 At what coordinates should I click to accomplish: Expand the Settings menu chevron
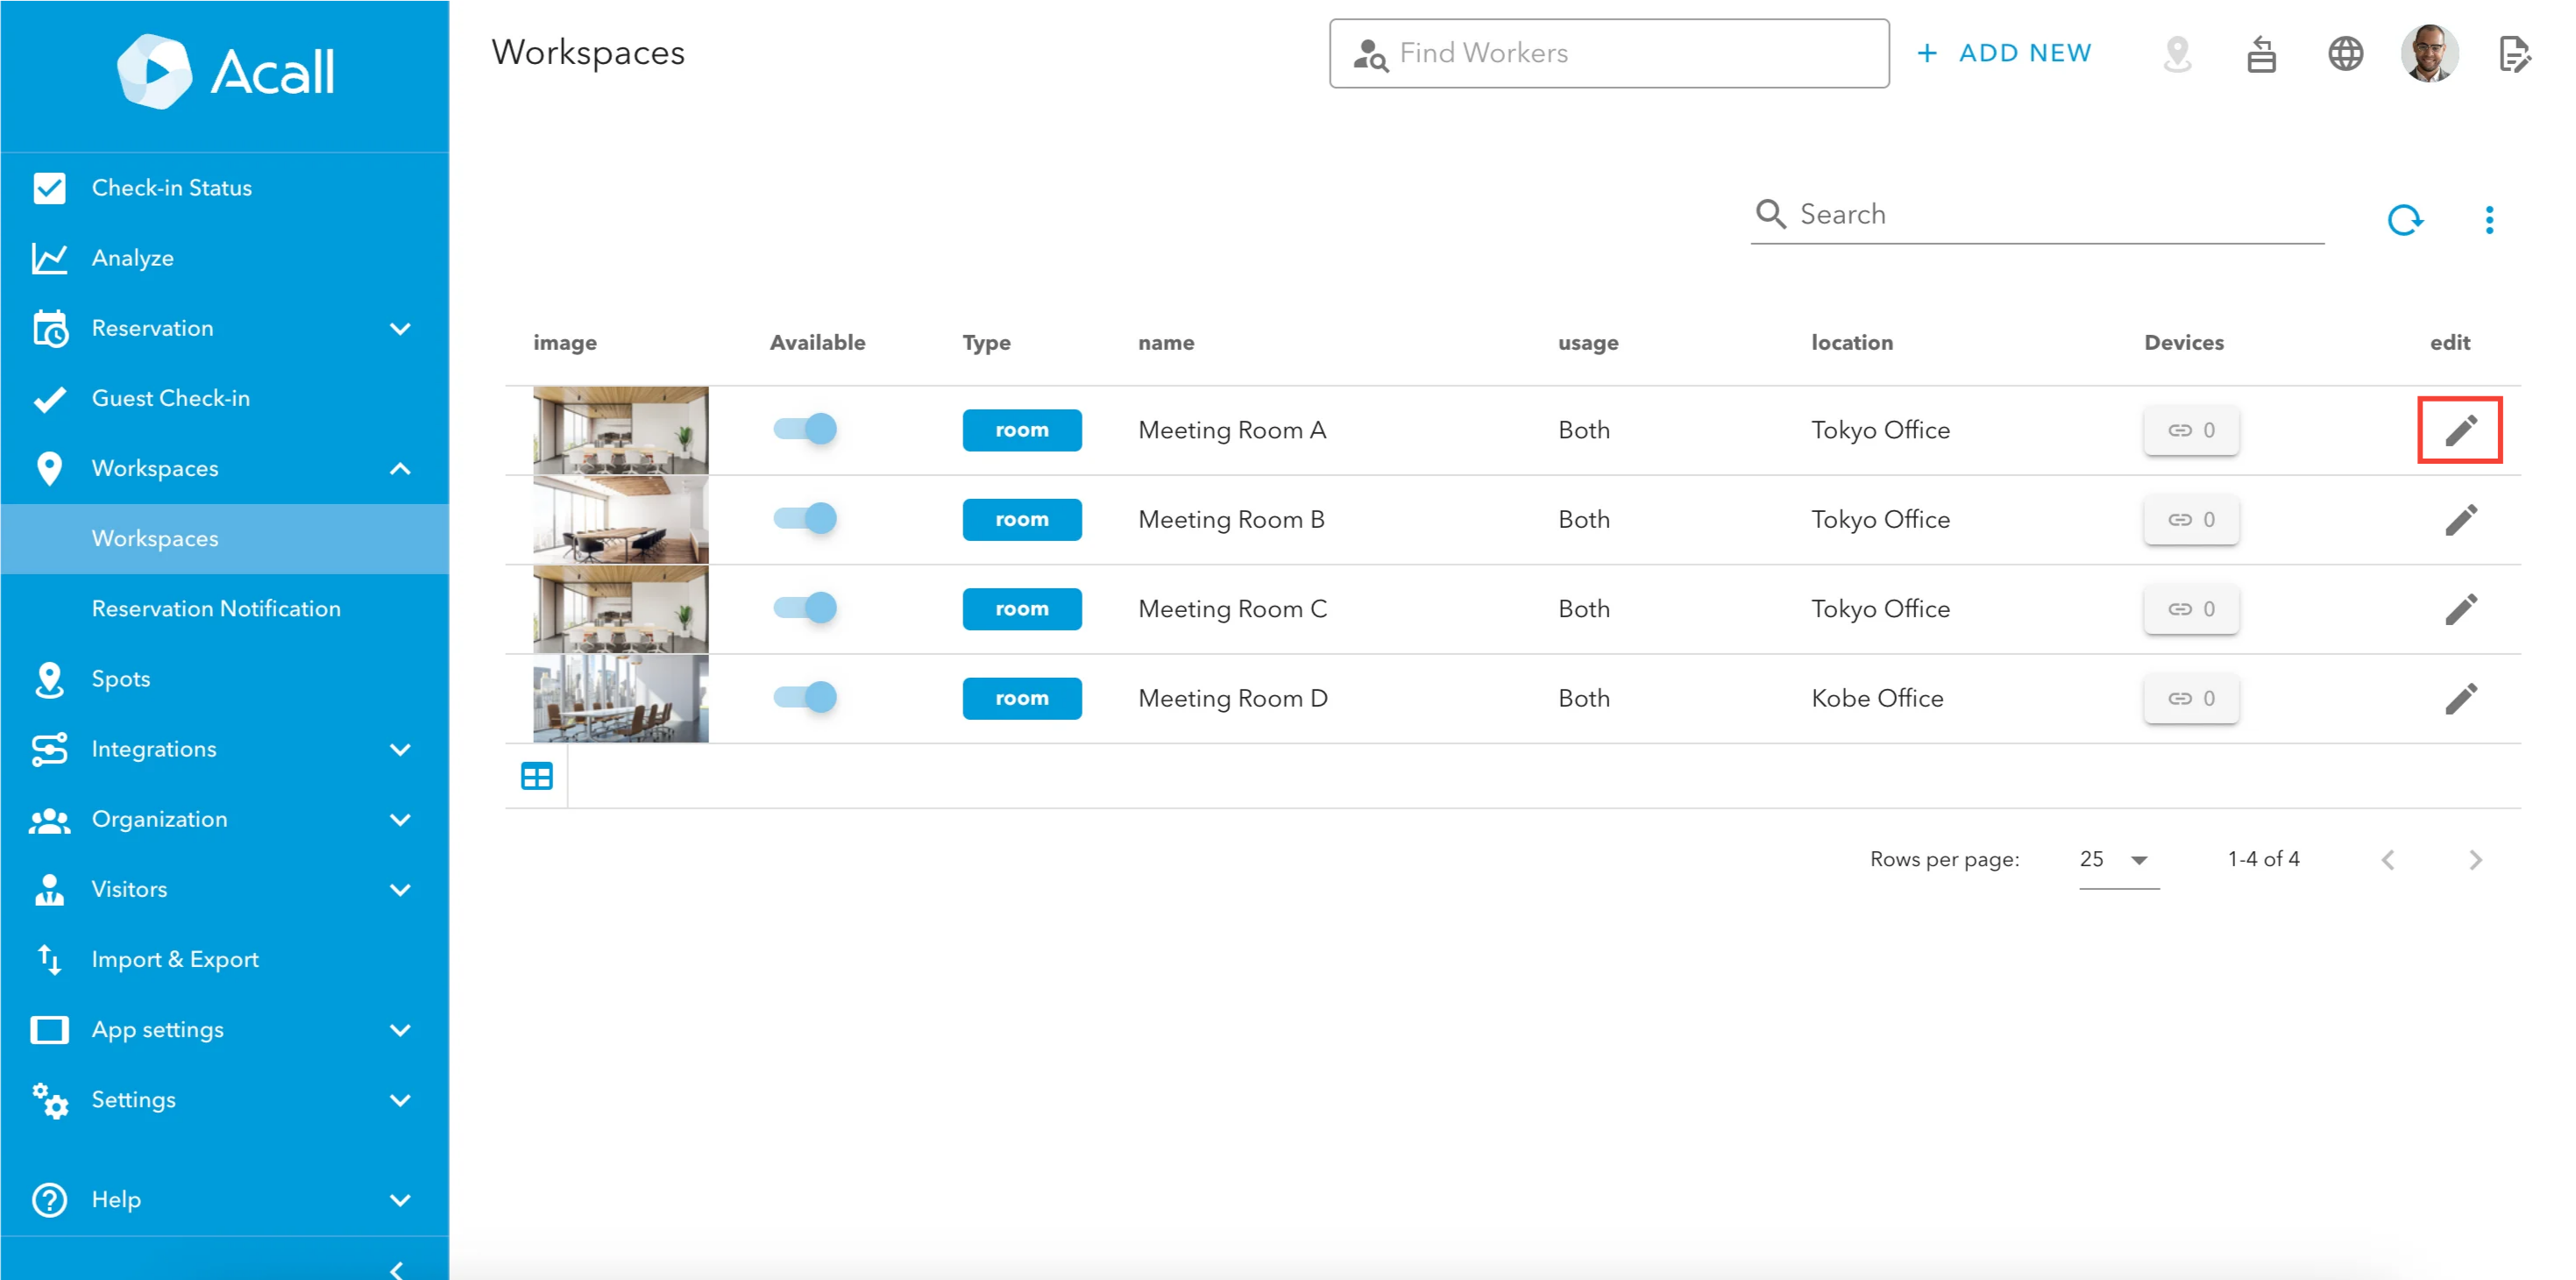coord(400,1100)
